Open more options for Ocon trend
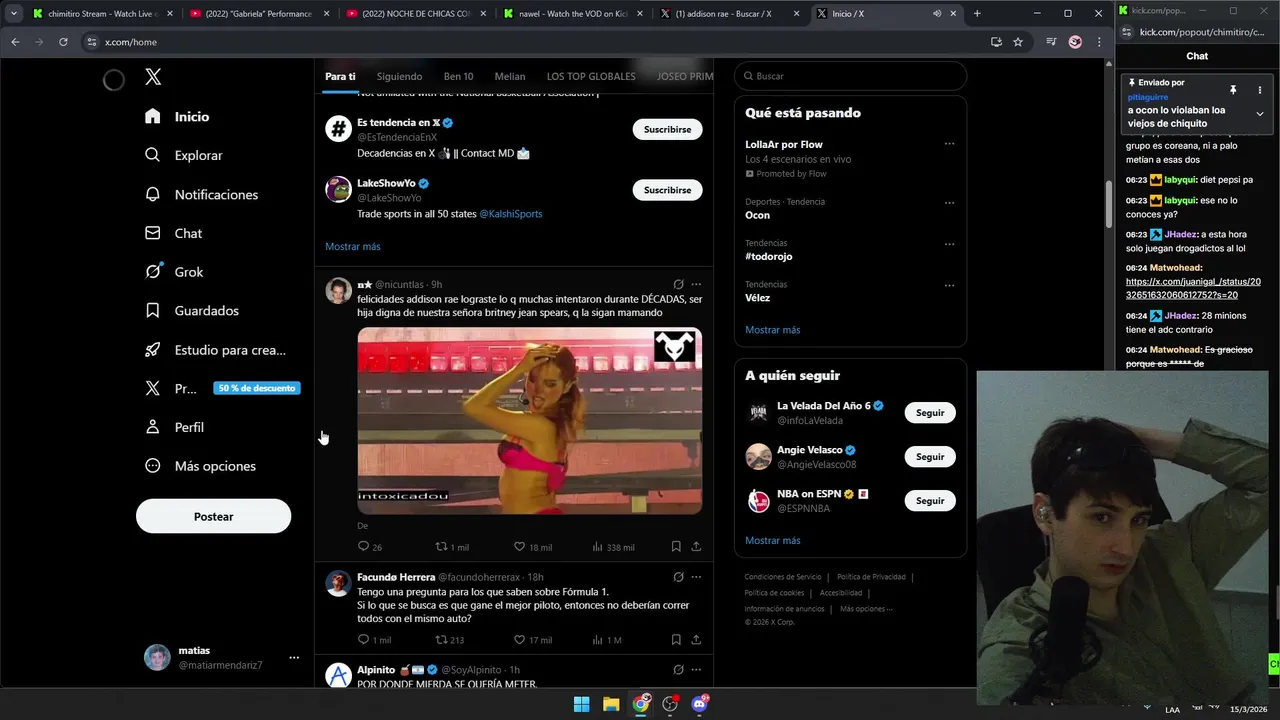Image resolution: width=1280 pixels, height=720 pixels. [949, 203]
